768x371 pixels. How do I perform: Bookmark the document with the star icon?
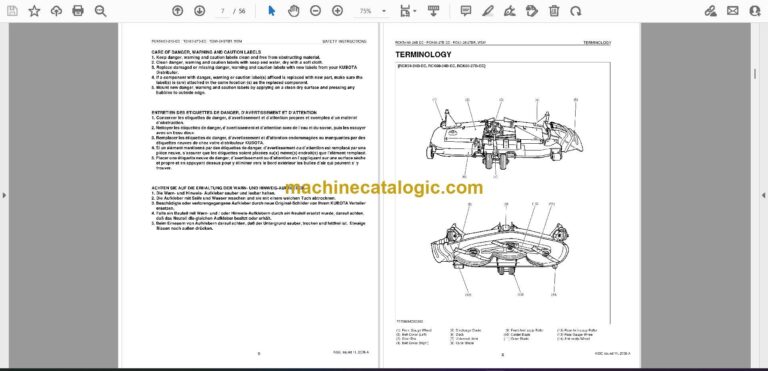click(34, 11)
